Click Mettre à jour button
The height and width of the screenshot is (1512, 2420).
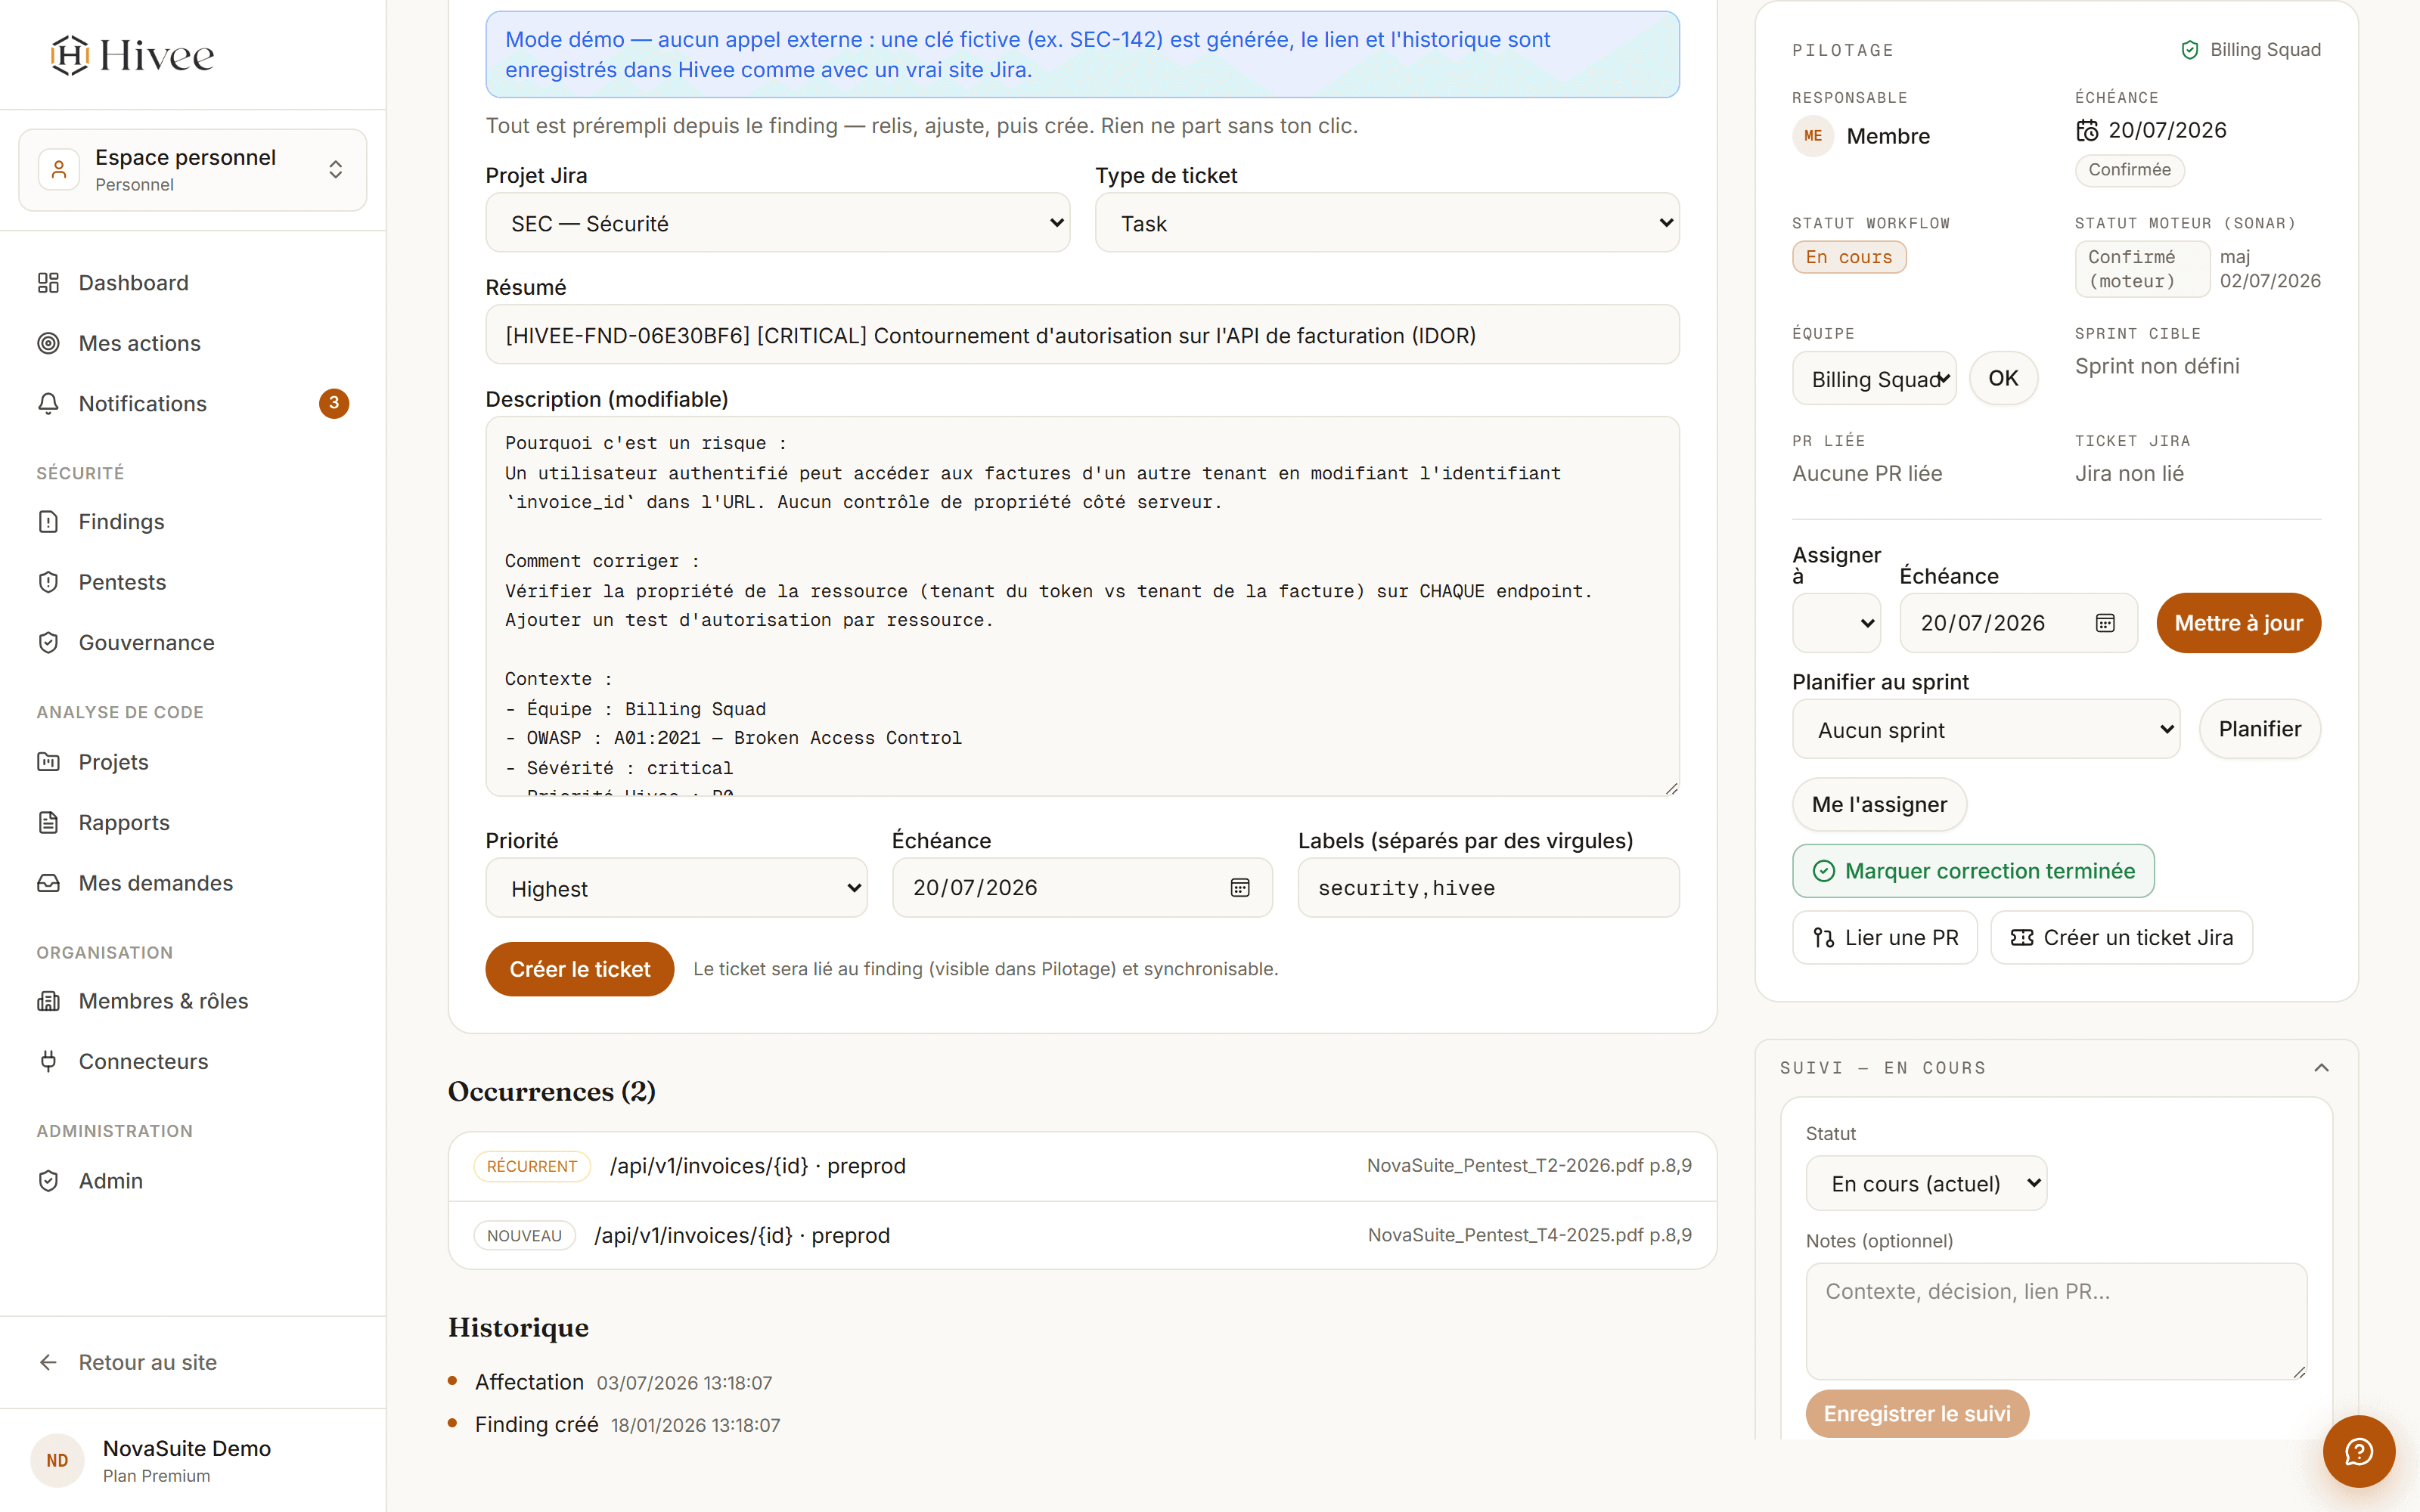click(x=2238, y=623)
